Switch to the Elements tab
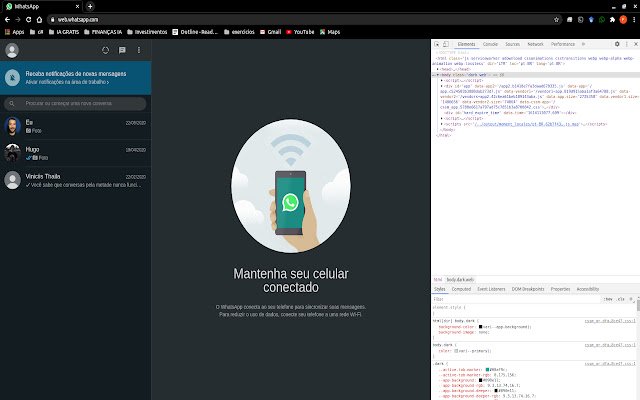 tap(466, 44)
